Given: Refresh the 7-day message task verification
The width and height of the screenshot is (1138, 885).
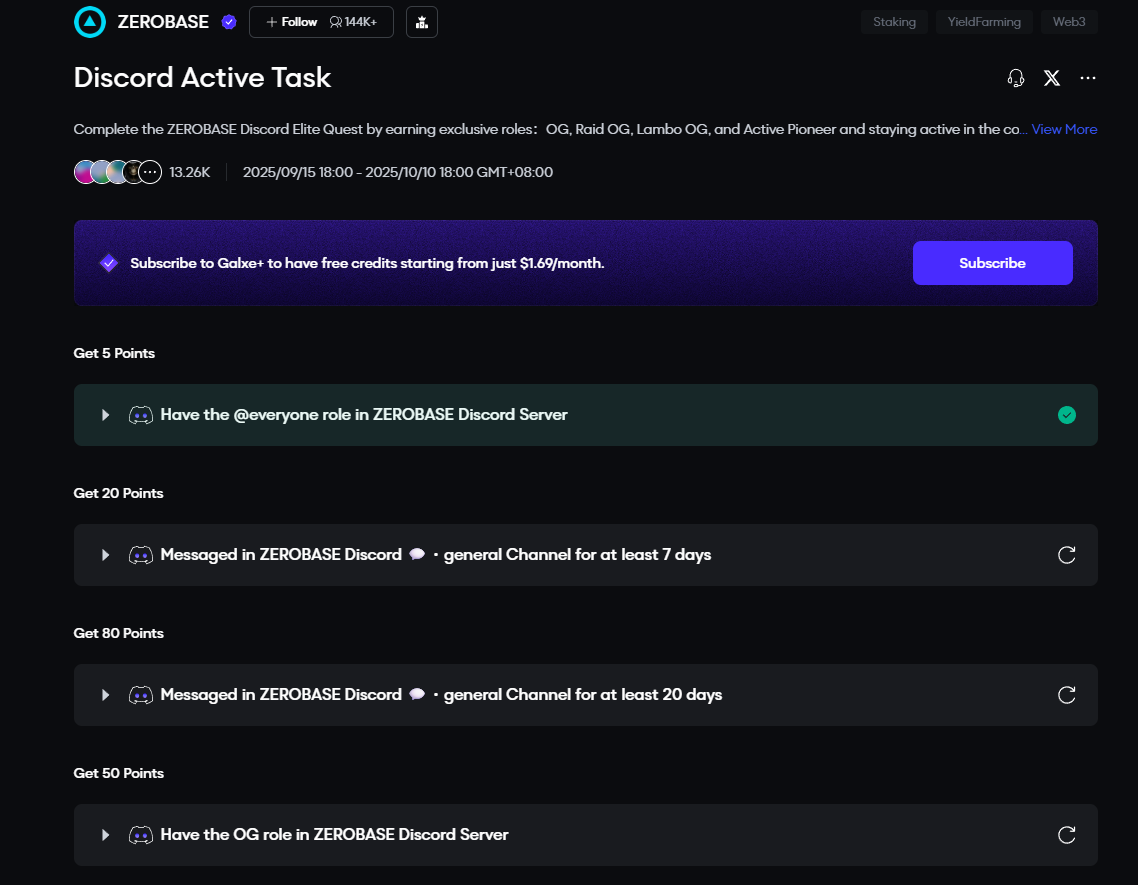Looking at the screenshot, I should point(1066,554).
